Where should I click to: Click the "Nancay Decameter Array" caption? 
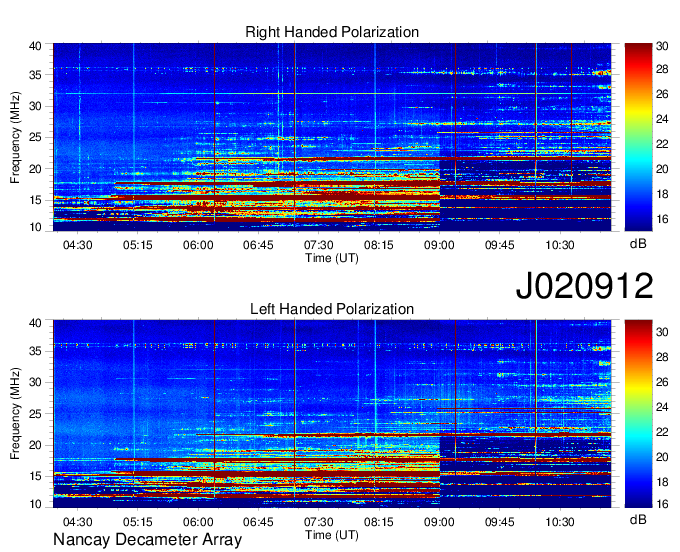click(147, 540)
